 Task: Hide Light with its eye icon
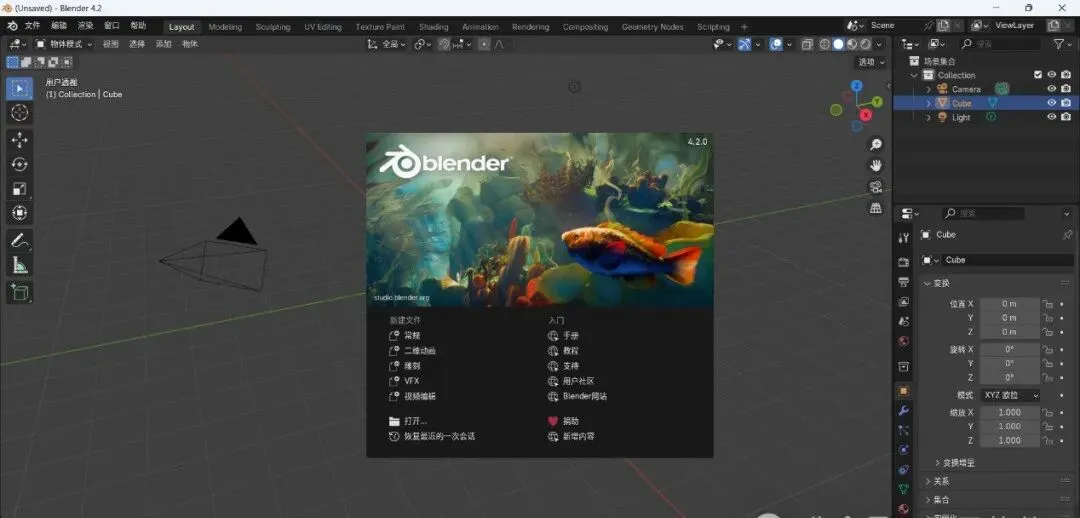1052,117
